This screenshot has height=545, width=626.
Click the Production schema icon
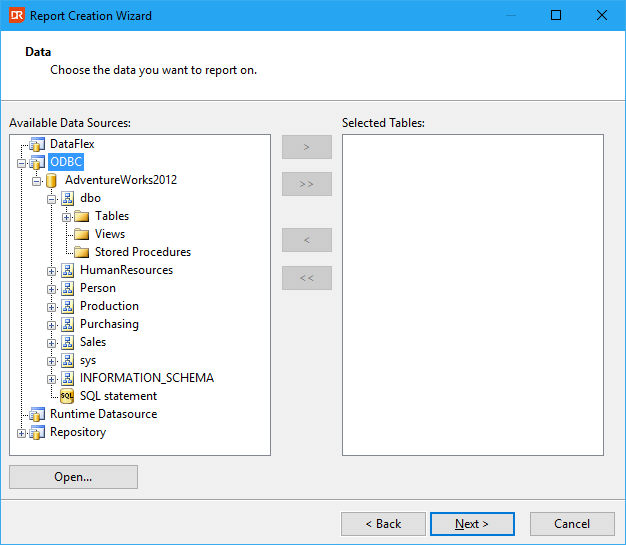[67, 306]
